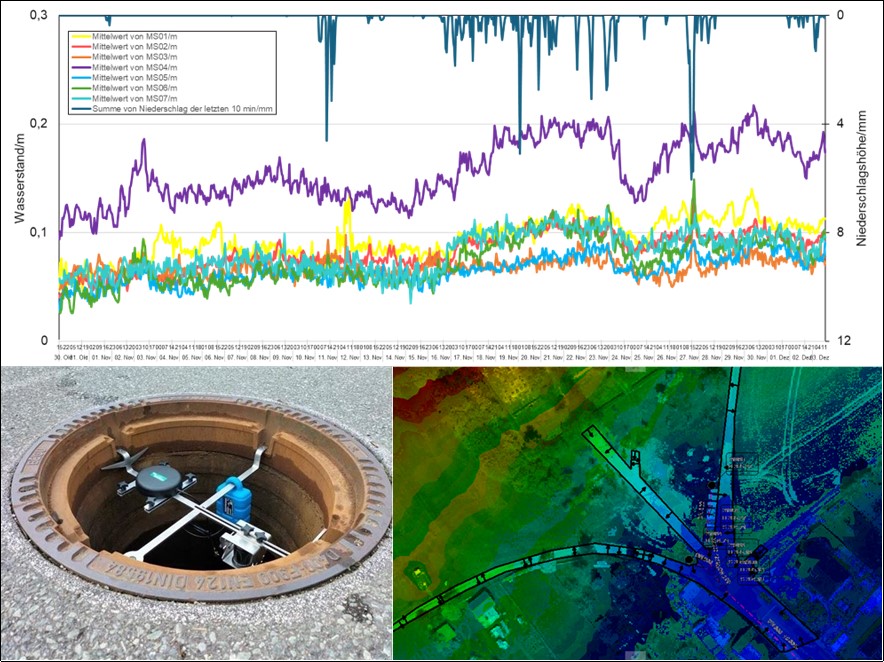Click the yellow MS01 legend line swatch
Image resolution: width=884 pixels, height=662 pixels.
(81, 37)
